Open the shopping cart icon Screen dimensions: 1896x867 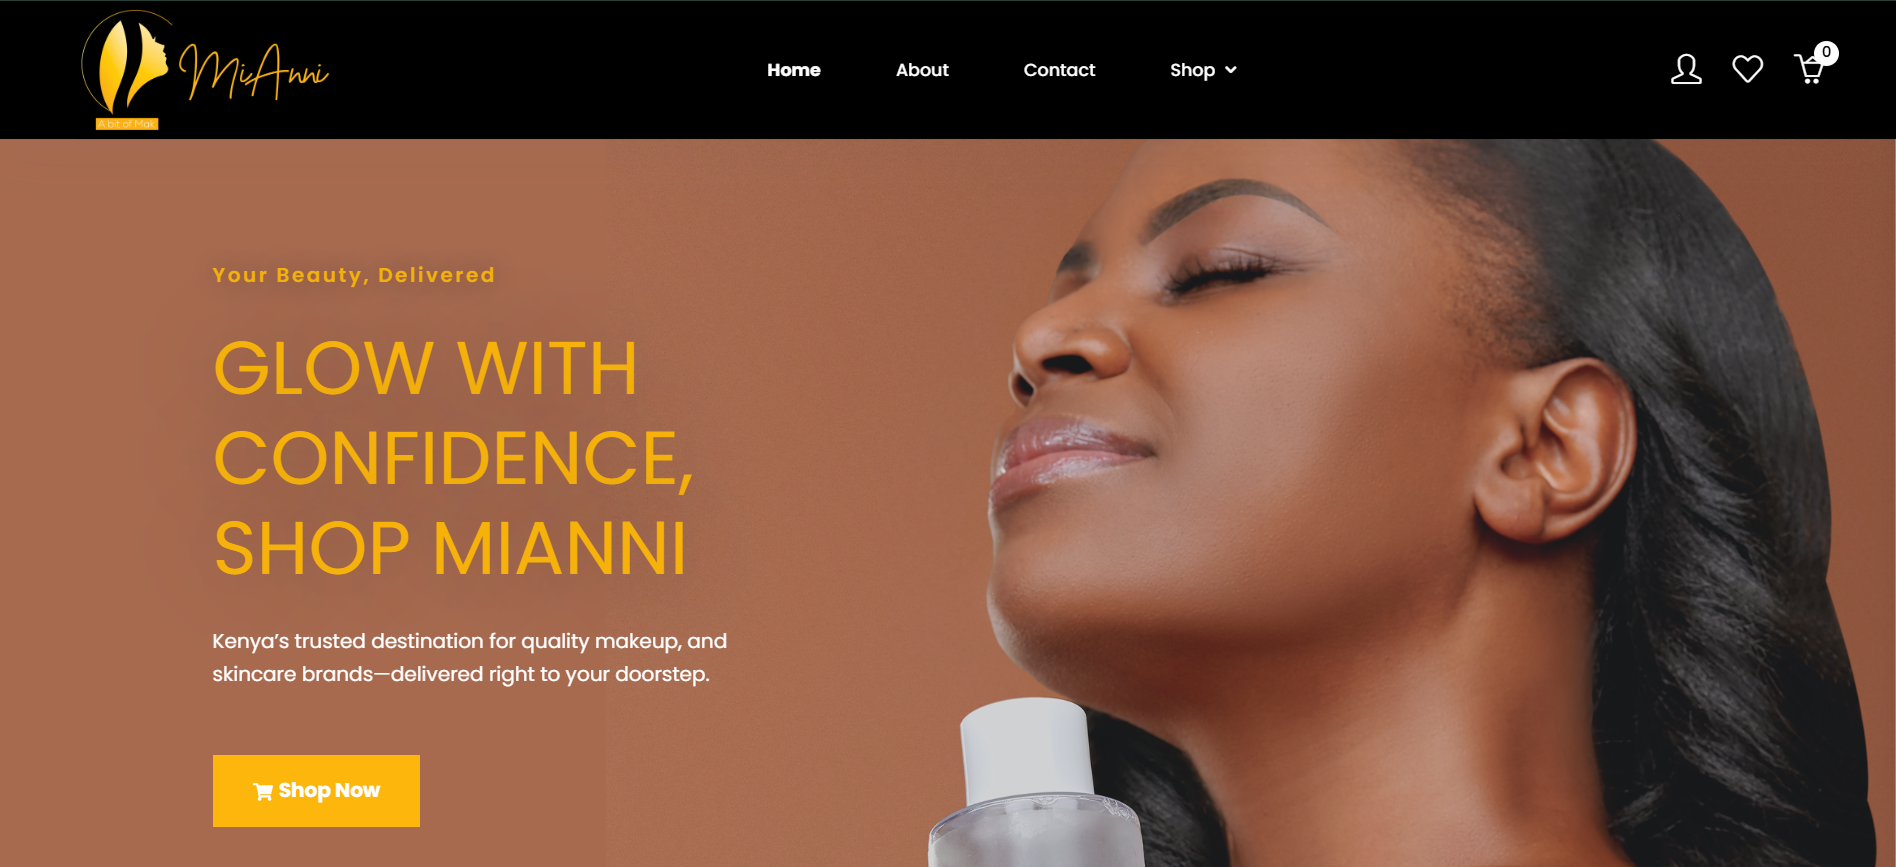pyautogui.click(x=1810, y=70)
